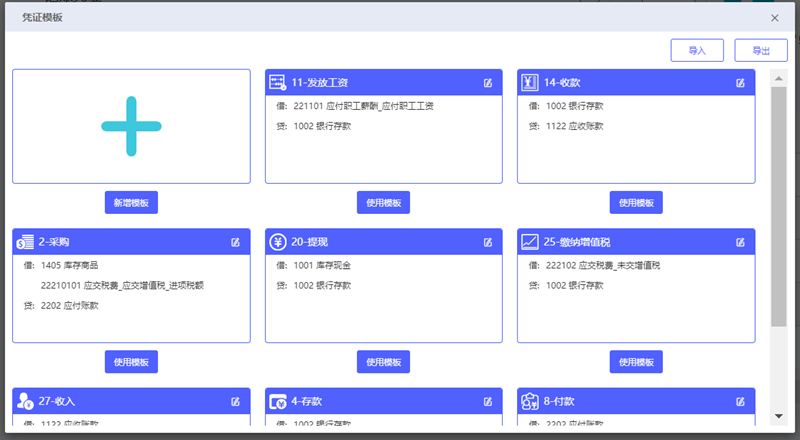
Task: Click the edit icon on 8-付款 card
Action: pyautogui.click(x=740, y=402)
